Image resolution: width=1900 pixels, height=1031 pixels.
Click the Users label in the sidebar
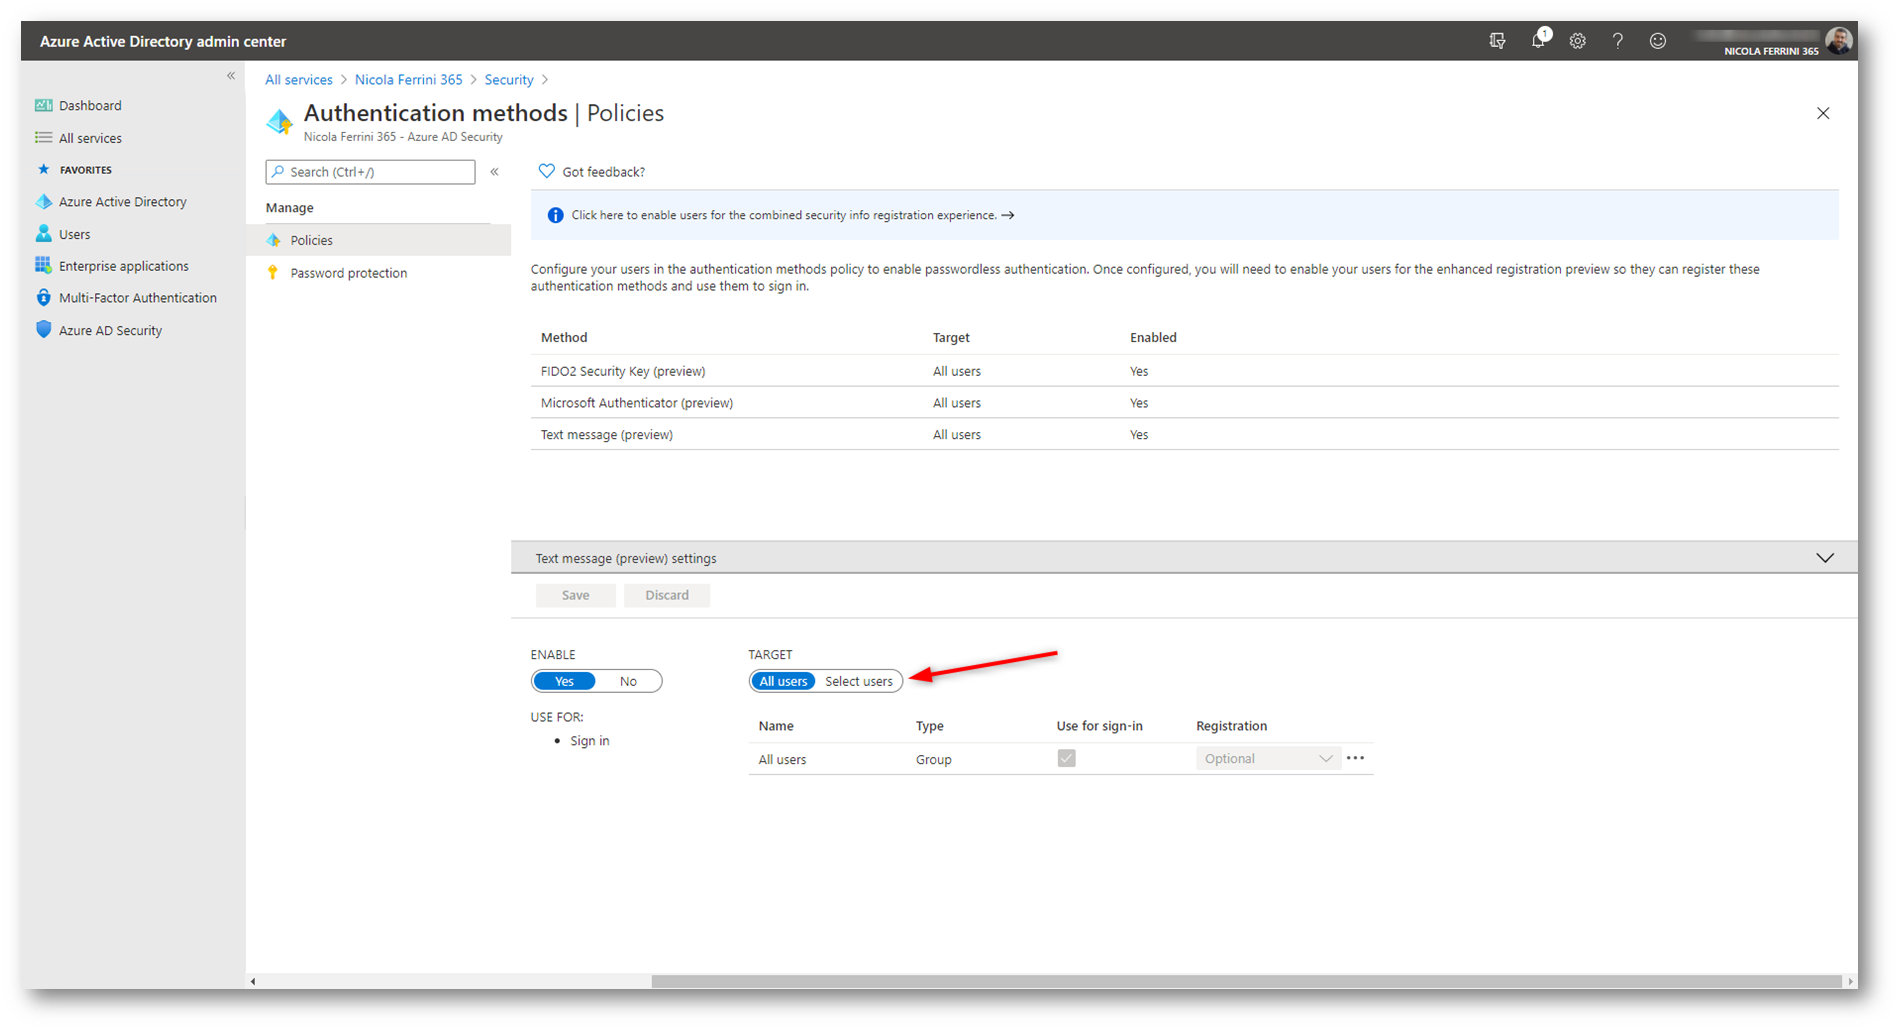tap(74, 234)
